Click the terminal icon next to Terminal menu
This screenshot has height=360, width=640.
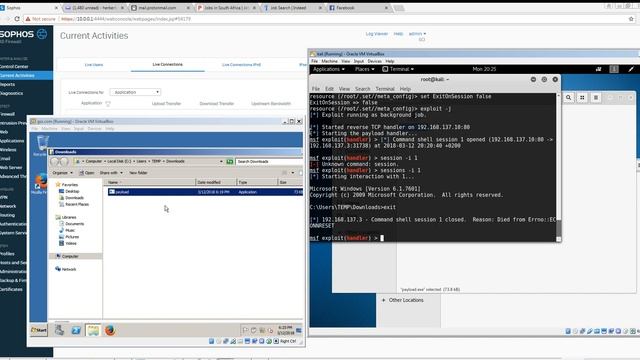pos(385,69)
